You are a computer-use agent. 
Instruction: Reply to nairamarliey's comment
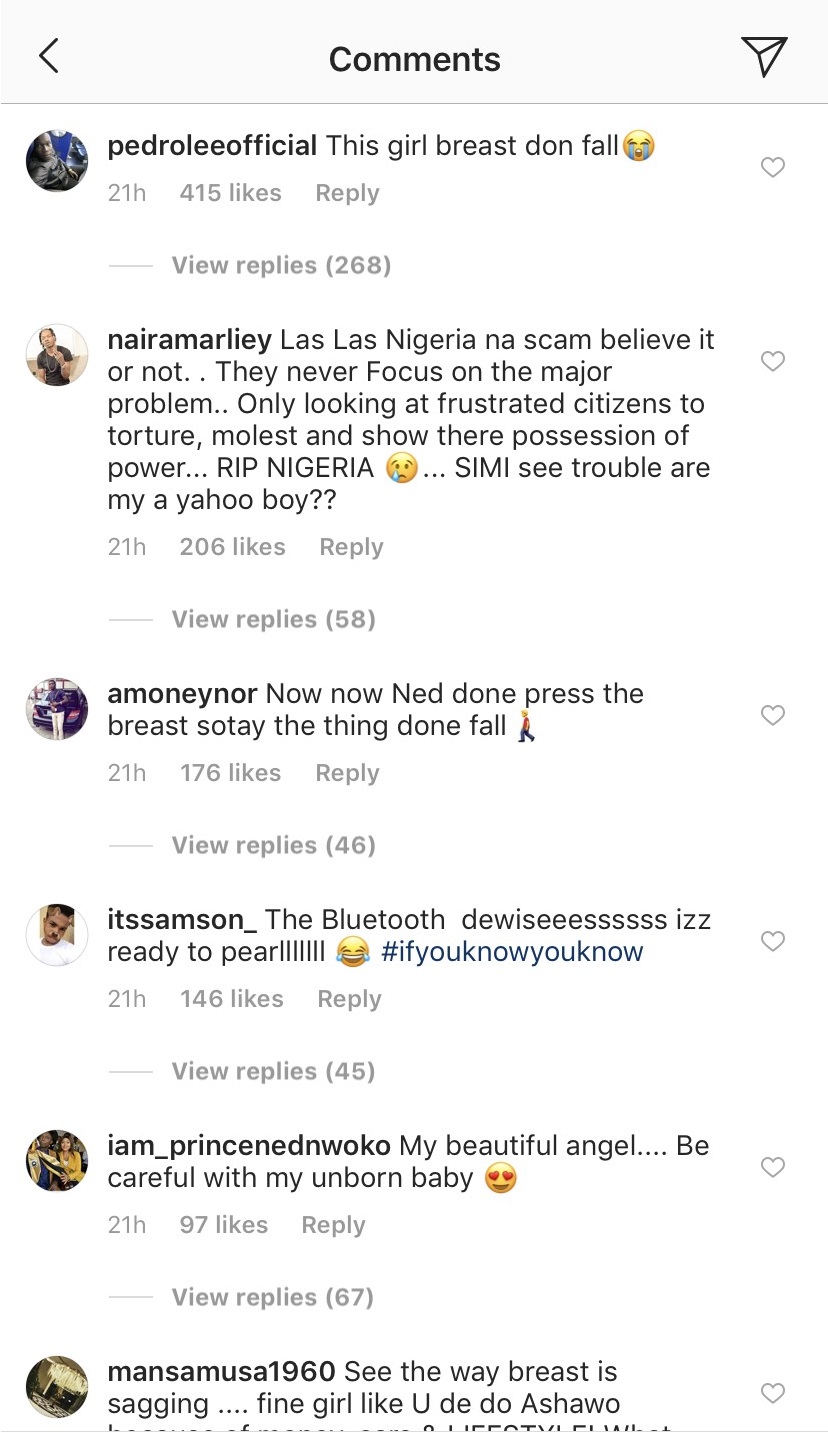point(351,547)
